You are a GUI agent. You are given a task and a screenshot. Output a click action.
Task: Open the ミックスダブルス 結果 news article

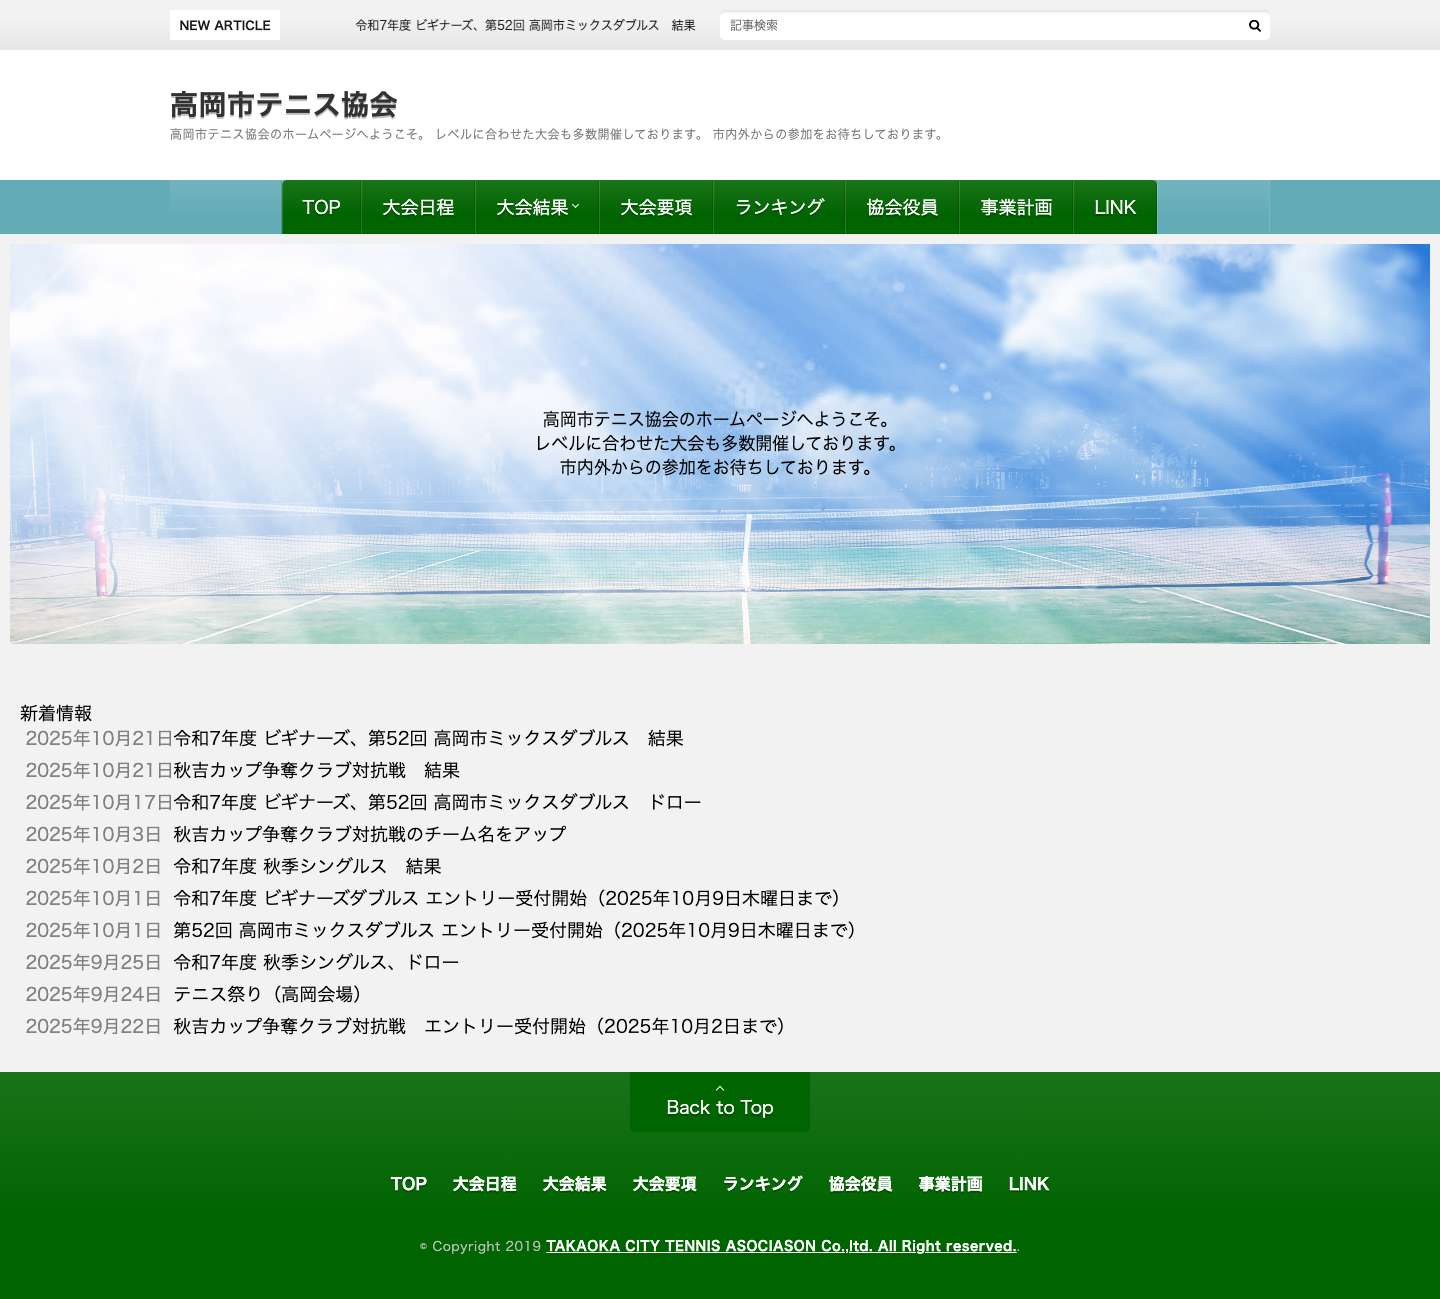[x=428, y=739]
